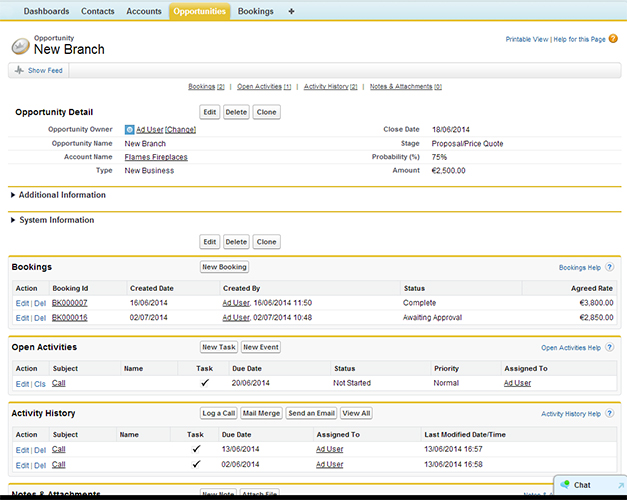Click the plus icon for all tabs
The height and width of the screenshot is (500, 627).
291,11
